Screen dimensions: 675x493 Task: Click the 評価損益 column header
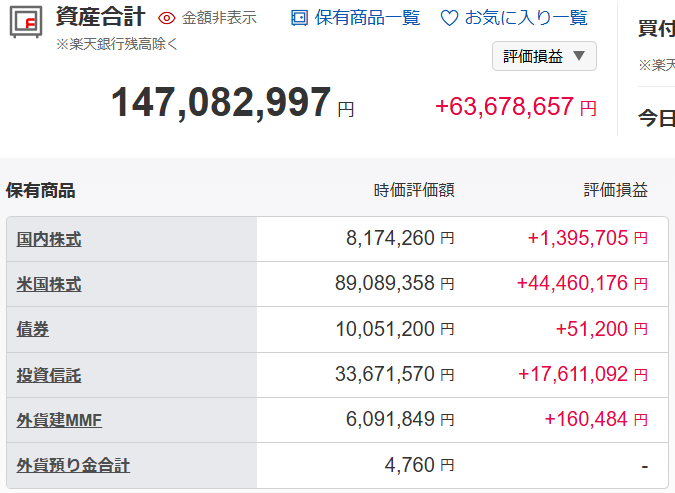615,190
